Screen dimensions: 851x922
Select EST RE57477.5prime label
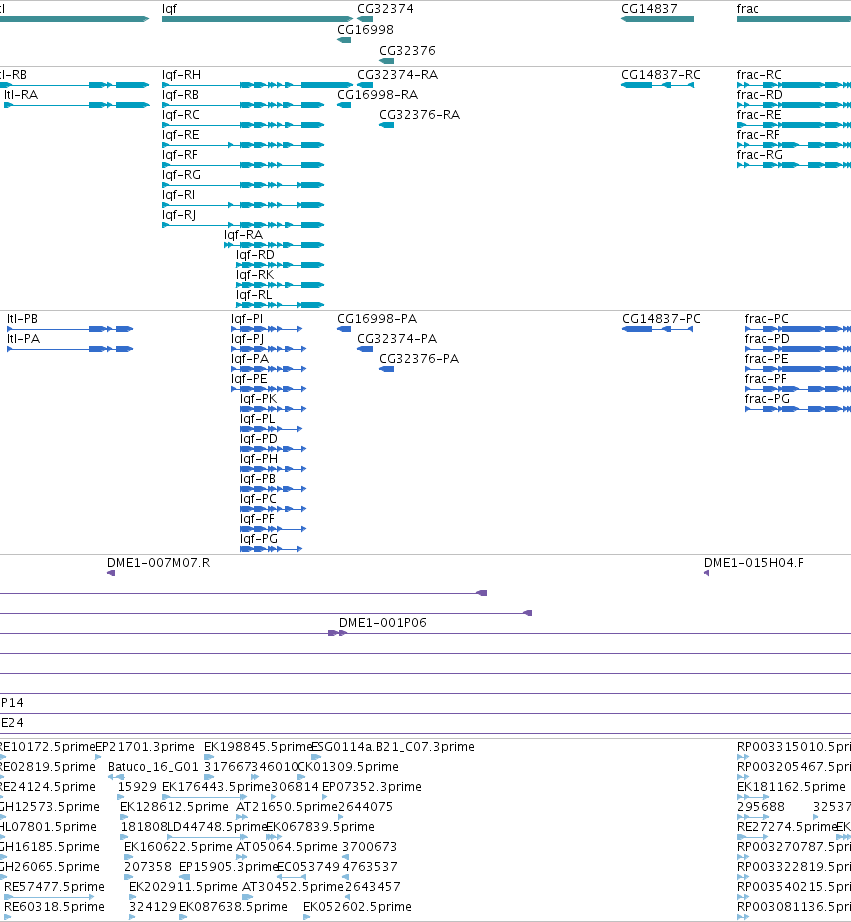(54, 887)
